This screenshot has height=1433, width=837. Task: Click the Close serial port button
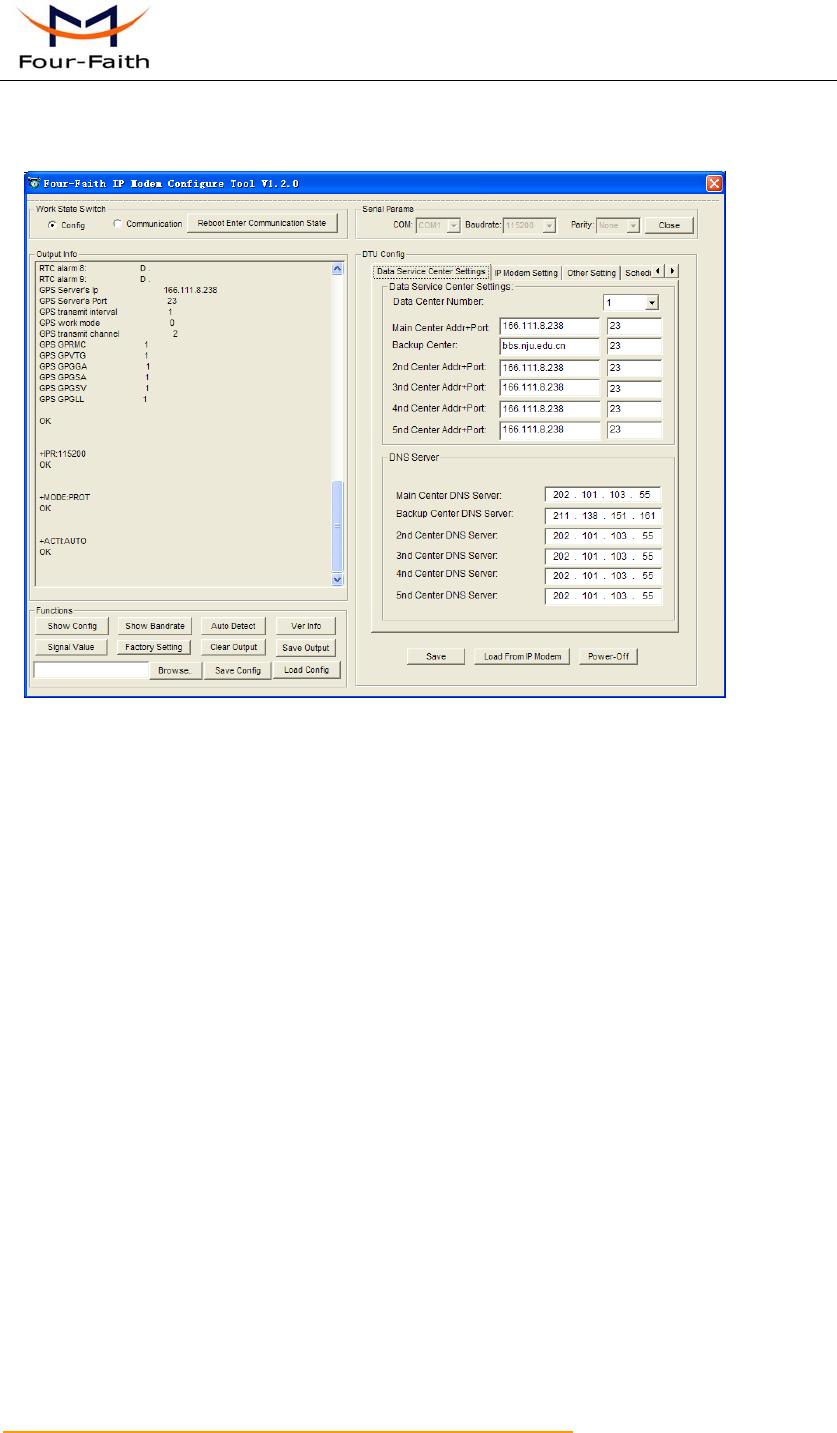coord(669,225)
